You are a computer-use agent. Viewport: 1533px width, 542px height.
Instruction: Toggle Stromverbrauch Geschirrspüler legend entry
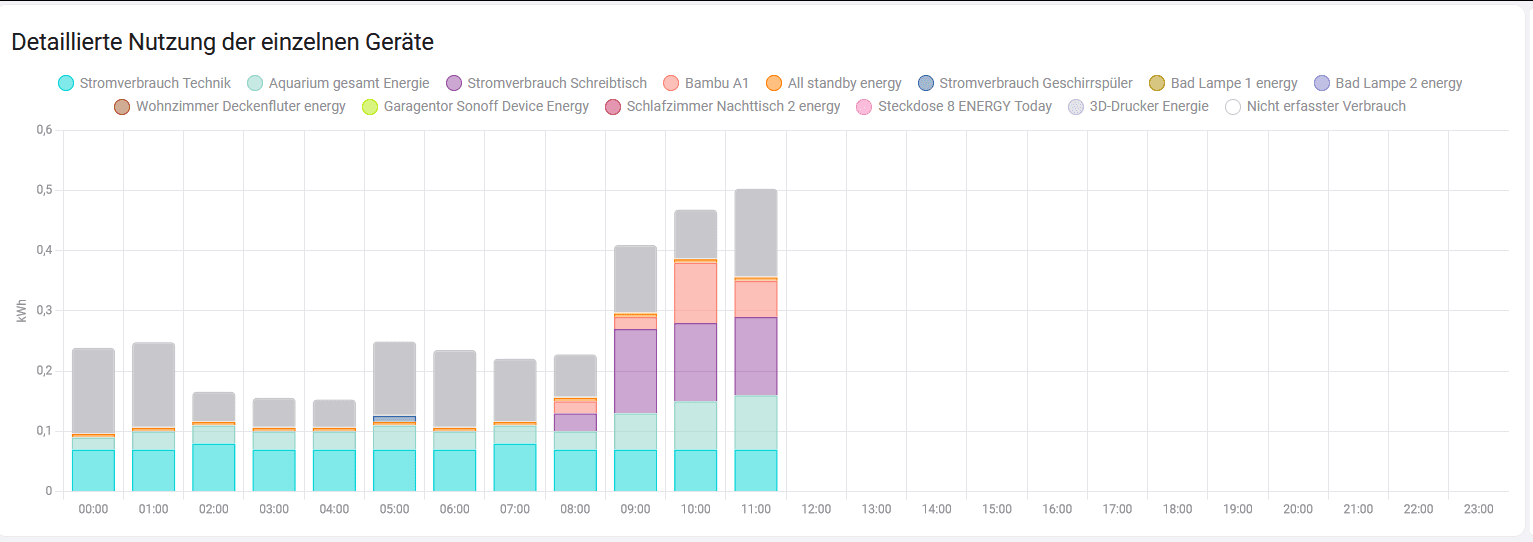(x=1025, y=83)
